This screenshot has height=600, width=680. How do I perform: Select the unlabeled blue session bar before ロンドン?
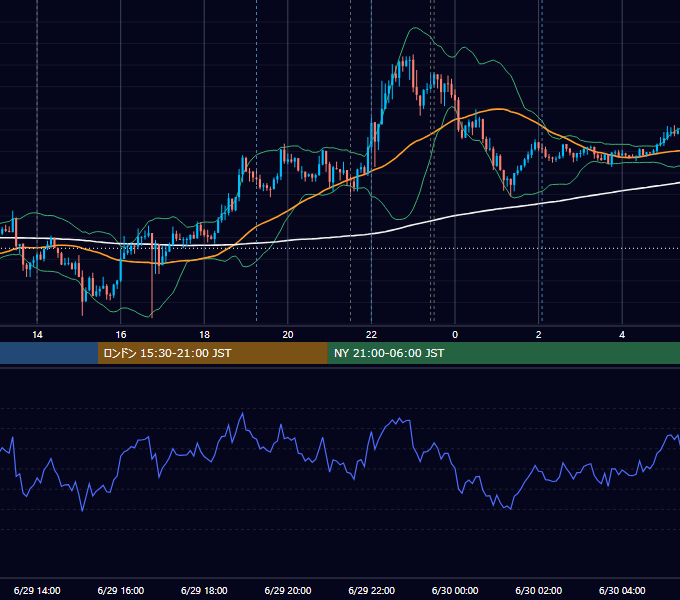pos(49,353)
